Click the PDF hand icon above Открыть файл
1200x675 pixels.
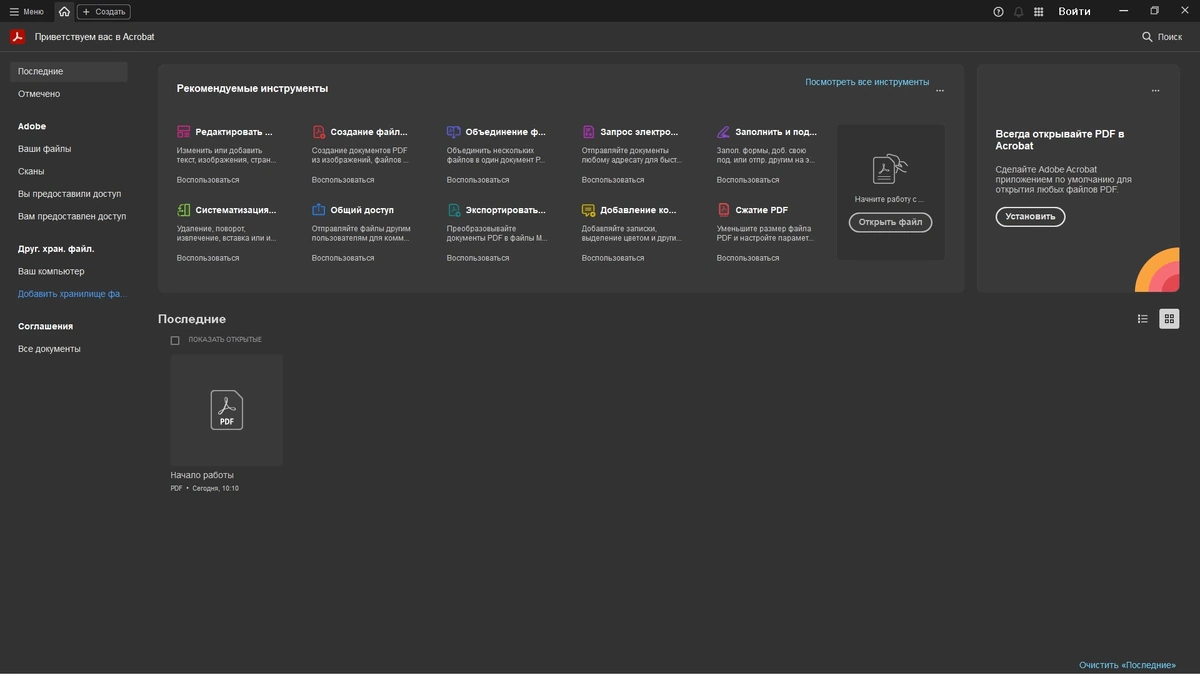[x=890, y=169]
